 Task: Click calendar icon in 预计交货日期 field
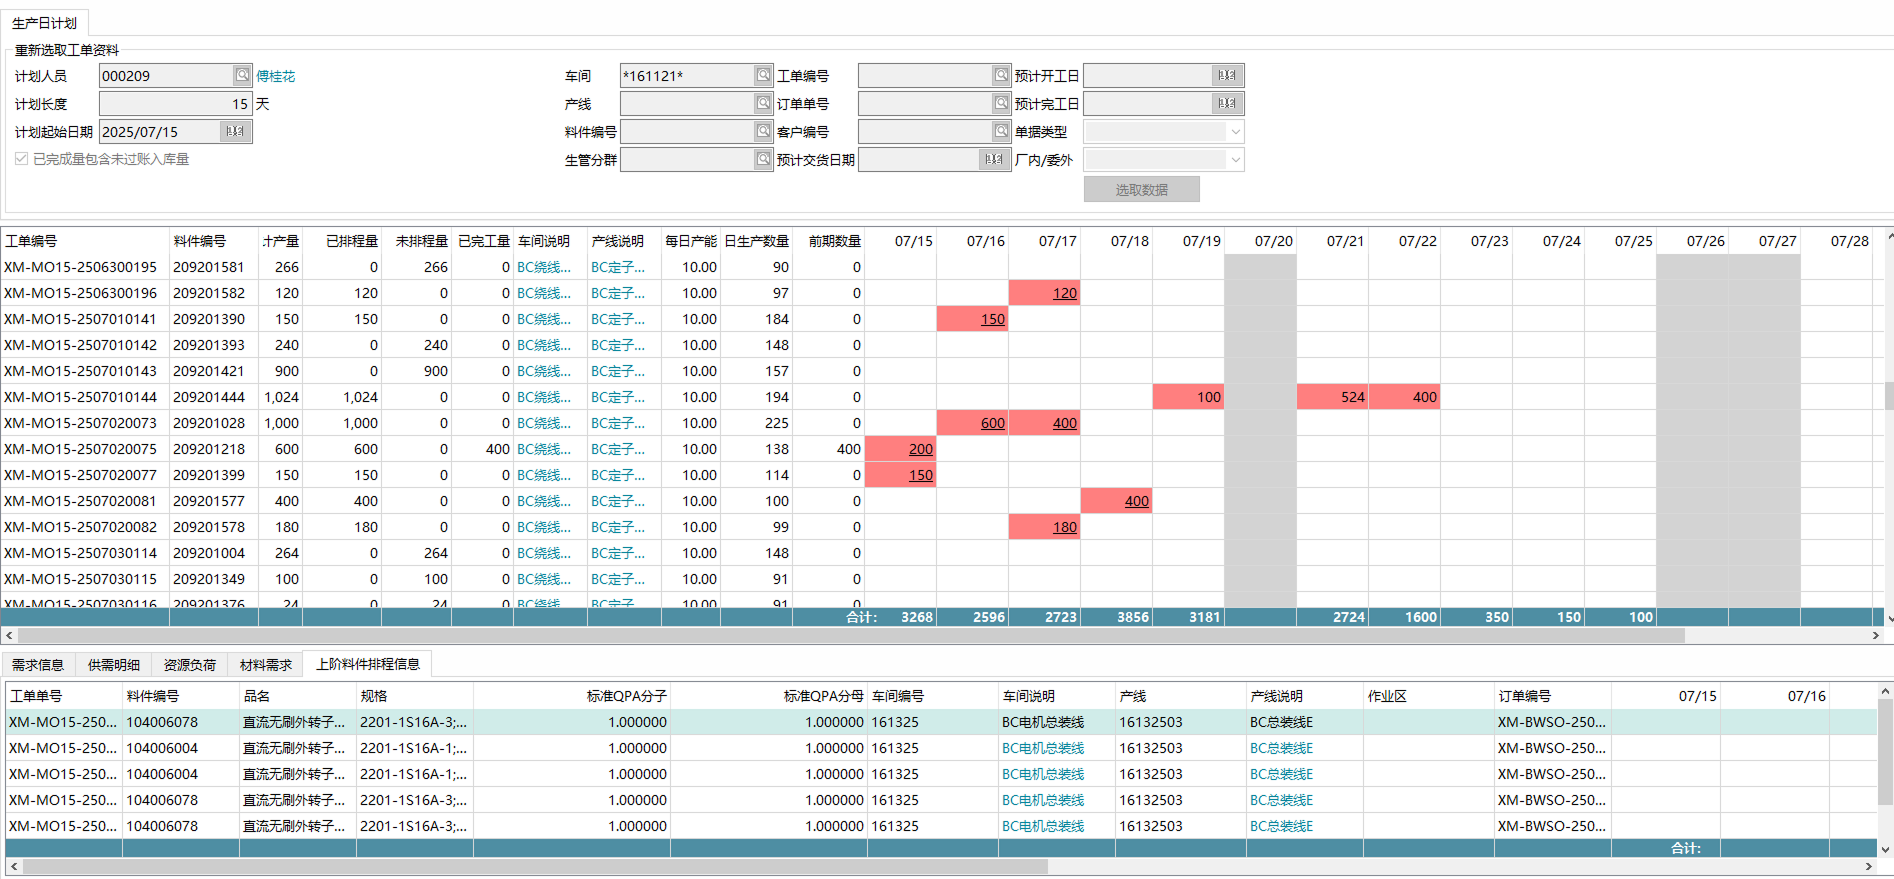[993, 159]
